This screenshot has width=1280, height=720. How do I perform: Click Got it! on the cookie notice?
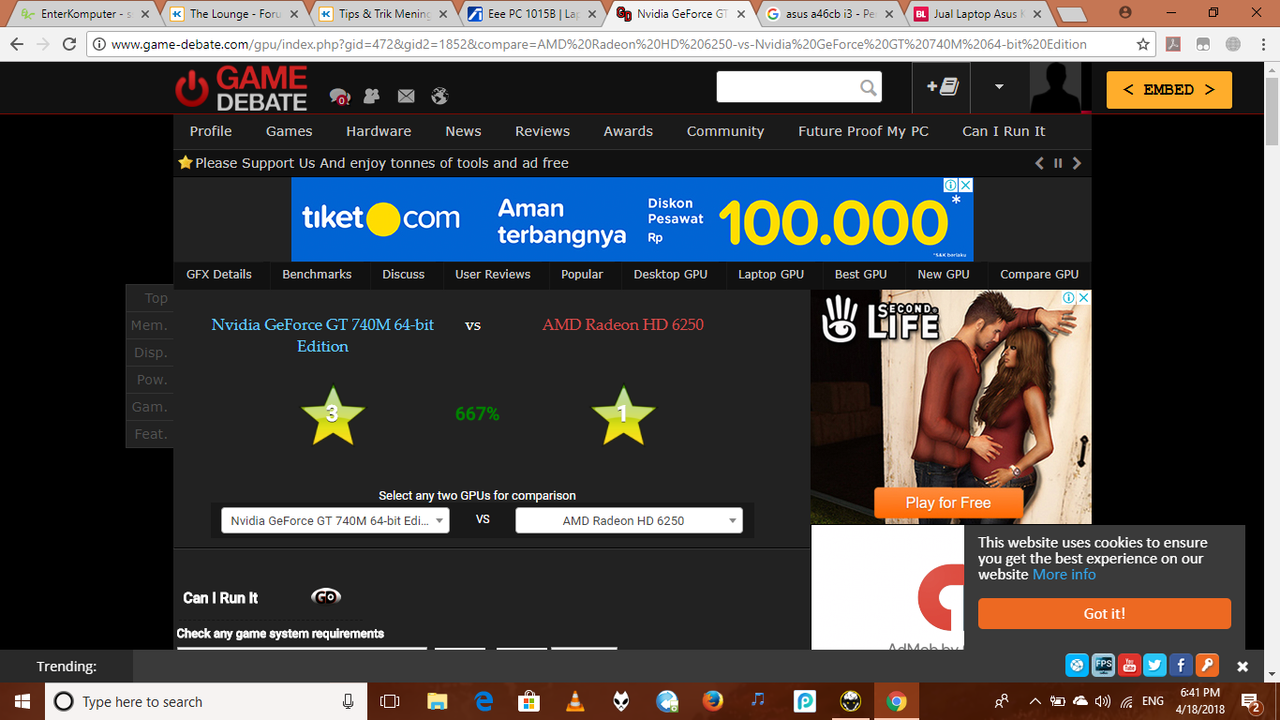click(1104, 613)
